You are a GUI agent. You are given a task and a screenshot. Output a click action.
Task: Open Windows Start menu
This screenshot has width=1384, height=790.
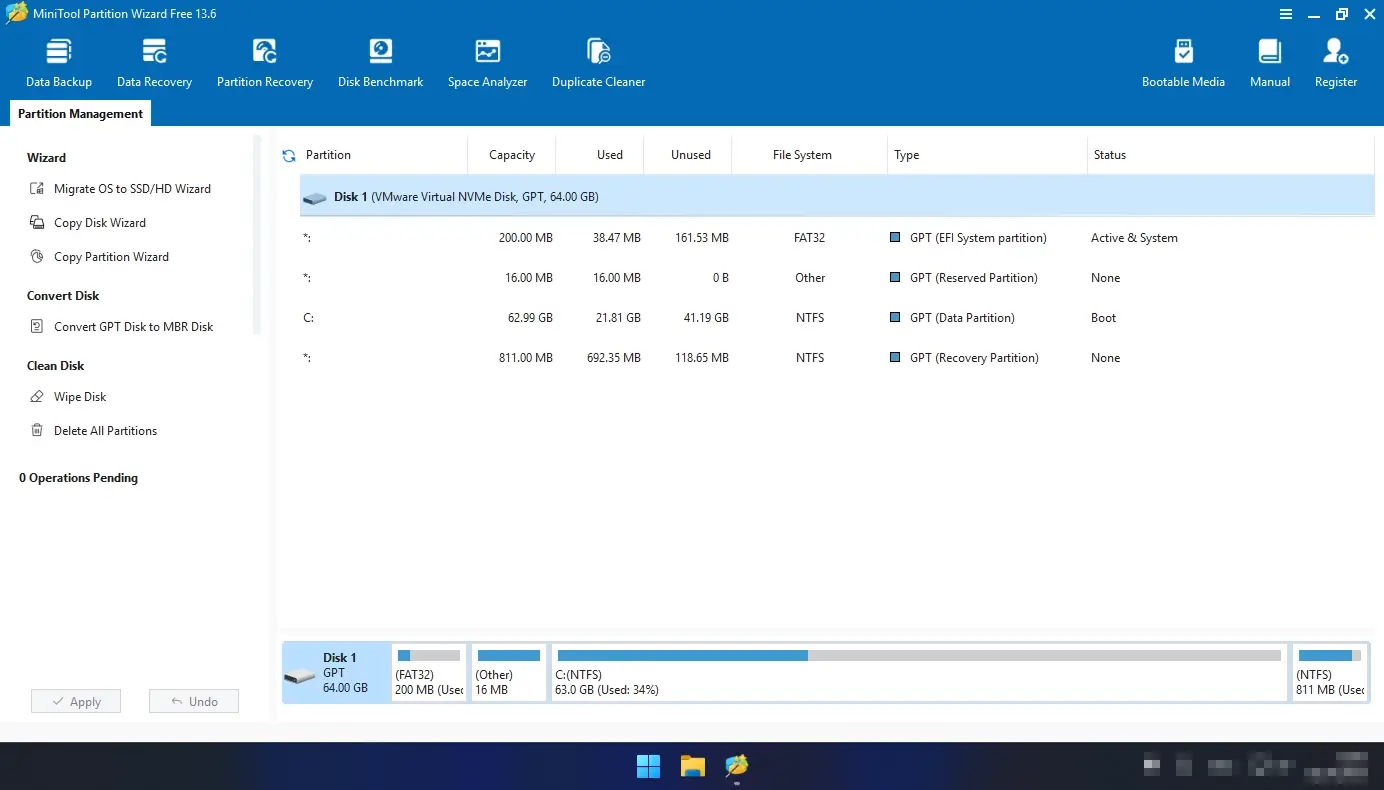[648, 766]
